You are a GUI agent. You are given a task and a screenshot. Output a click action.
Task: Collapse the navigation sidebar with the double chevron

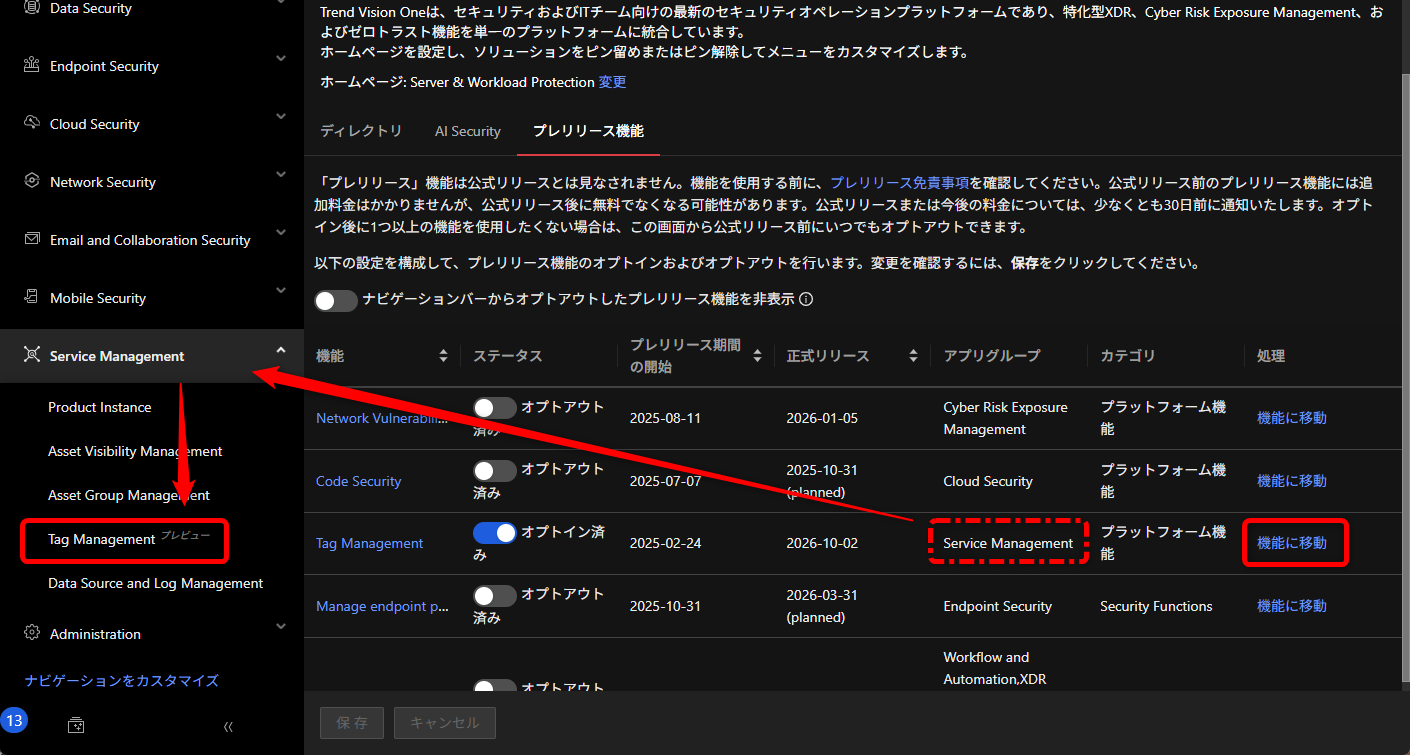tap(228, 727)
